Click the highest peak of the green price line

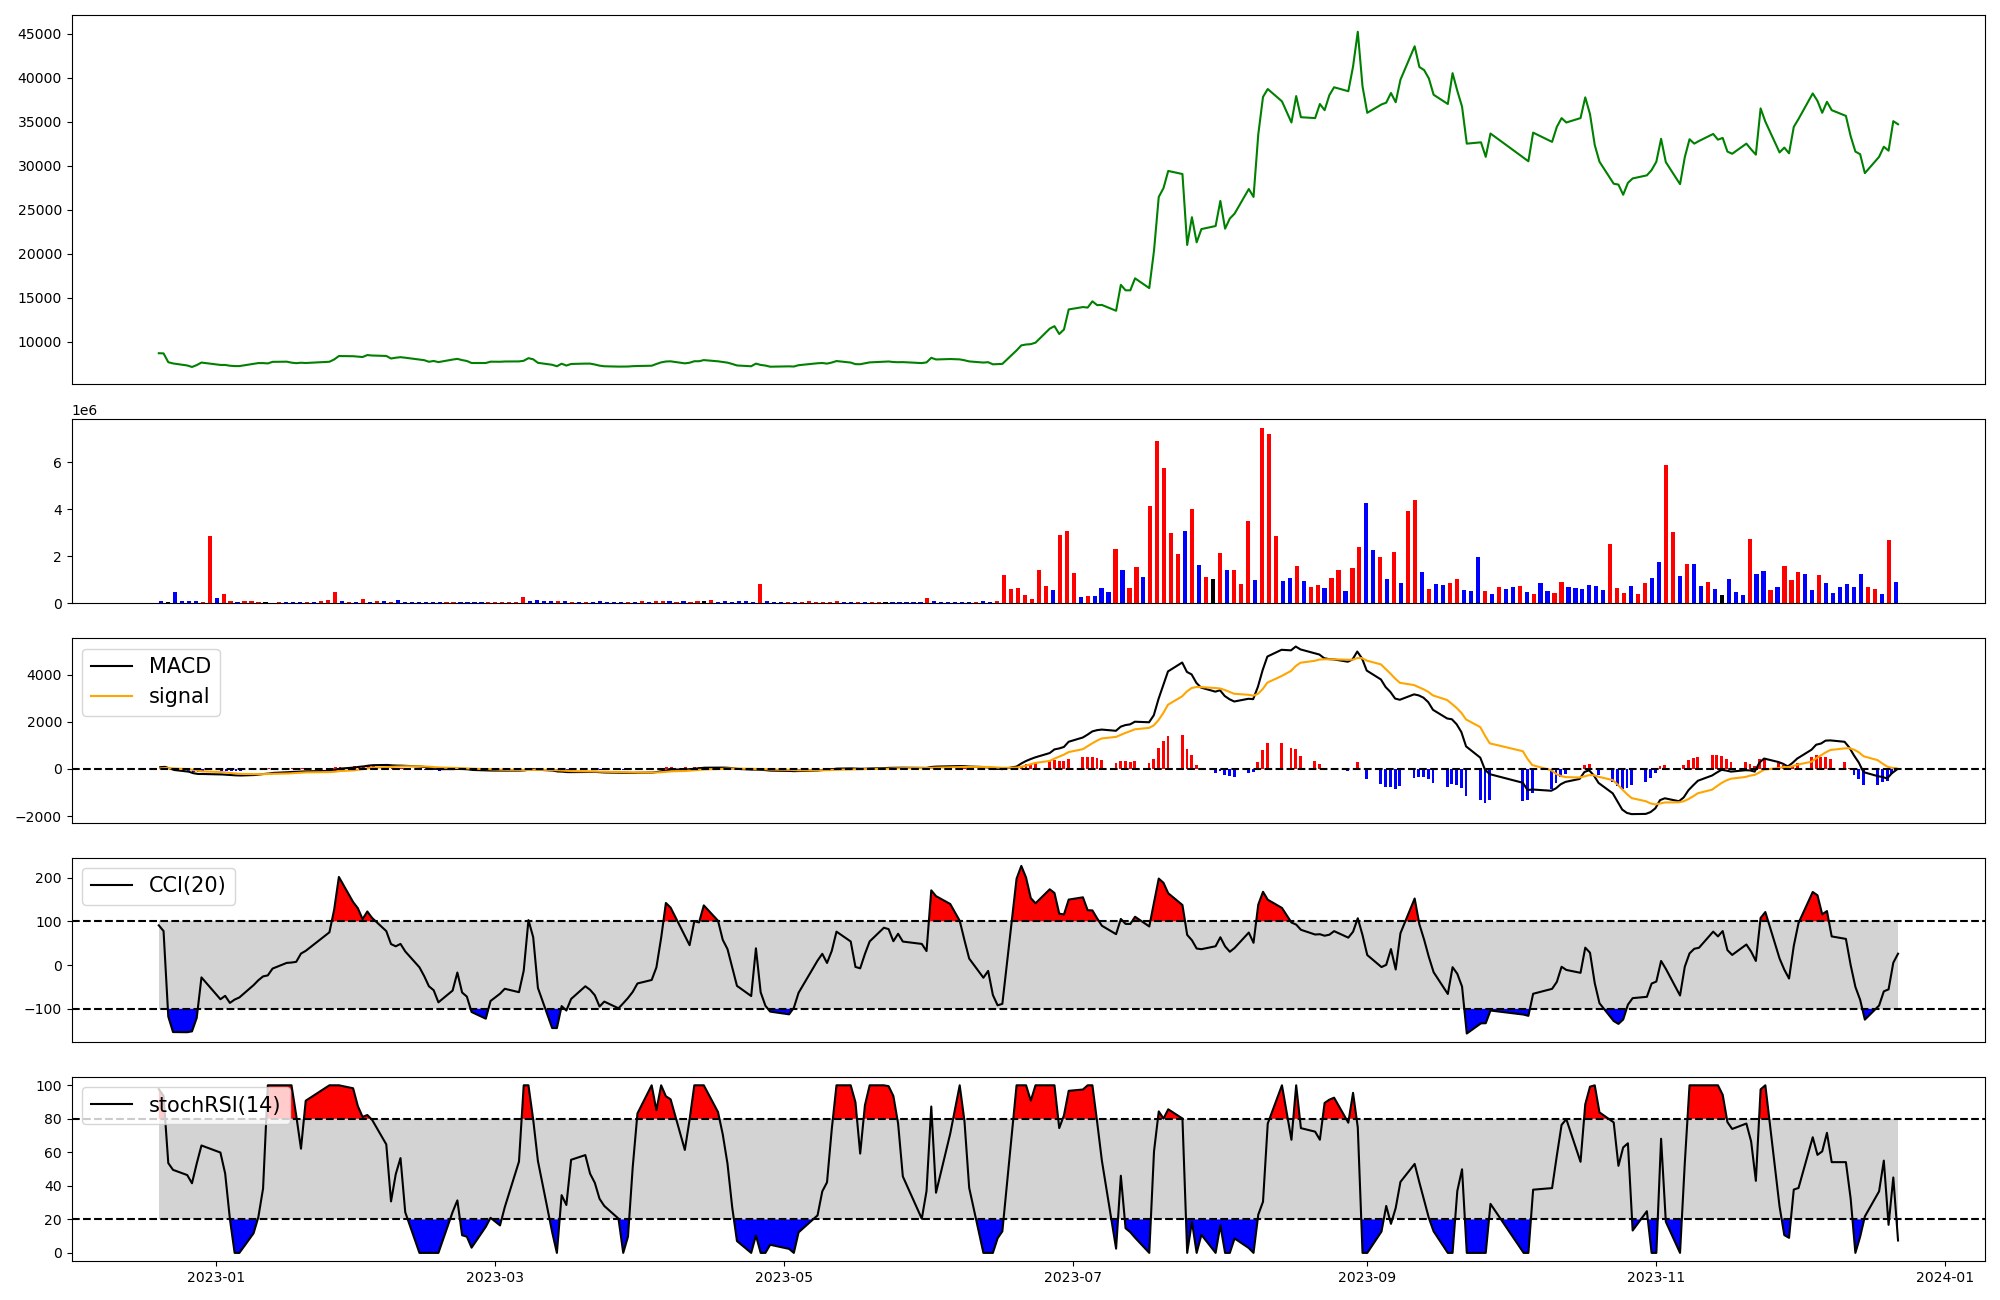pos(1357,32)
